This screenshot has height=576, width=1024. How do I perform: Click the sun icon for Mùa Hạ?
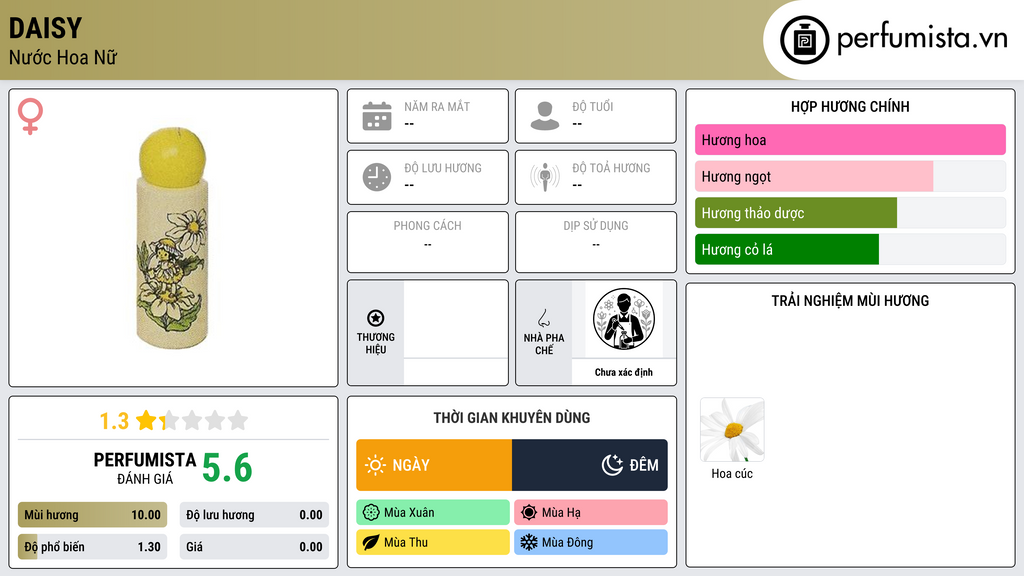coord(529,513)
